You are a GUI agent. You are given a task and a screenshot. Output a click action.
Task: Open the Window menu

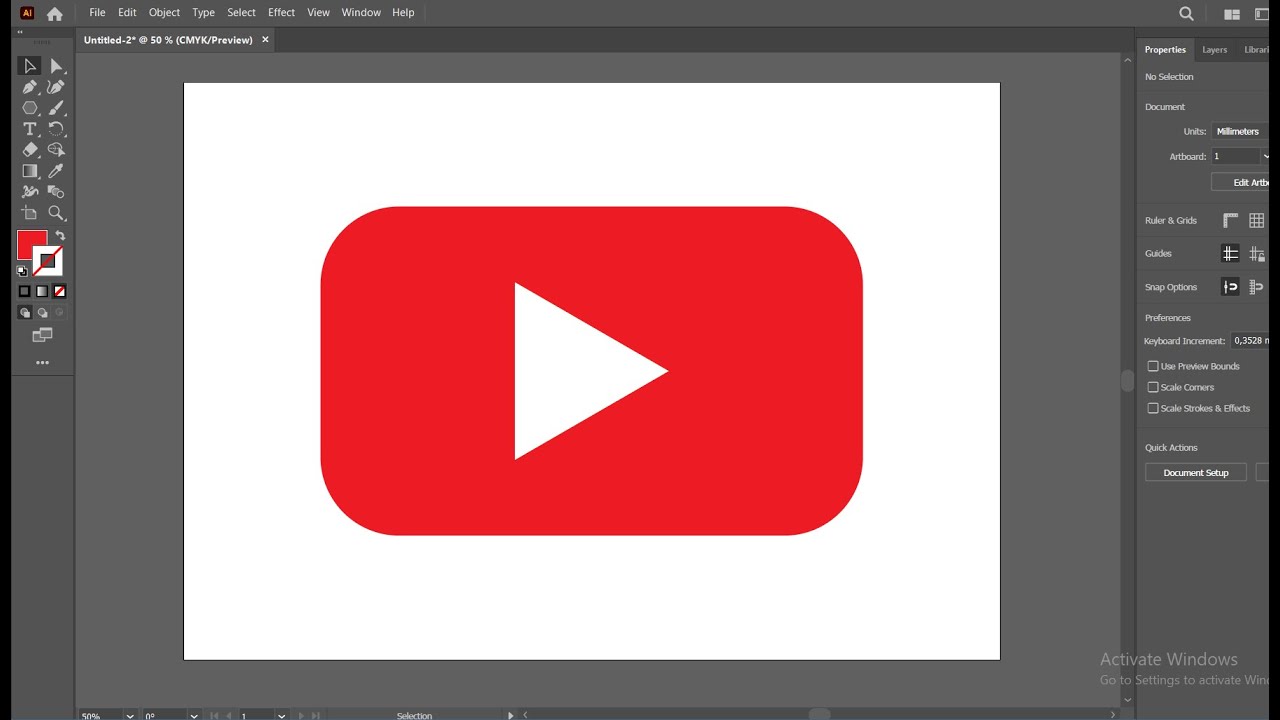coord(361,12)
